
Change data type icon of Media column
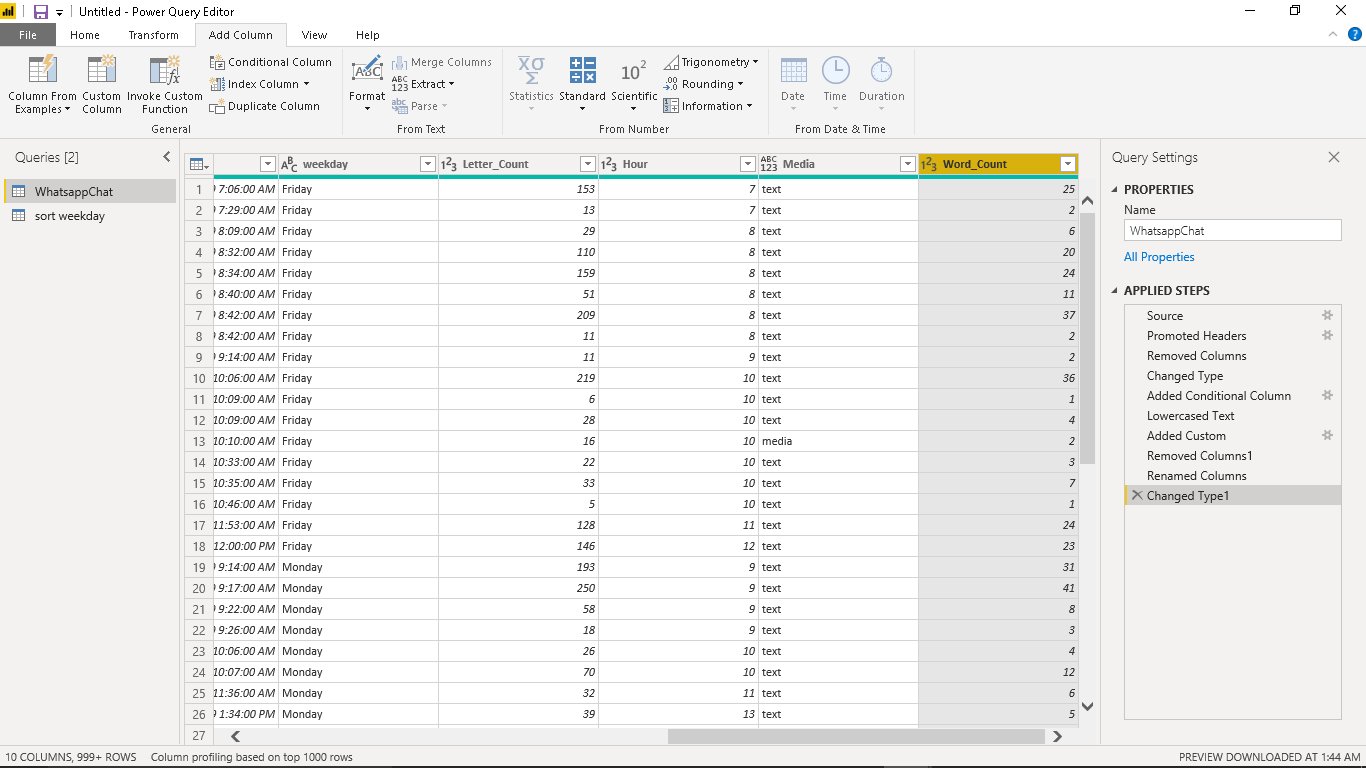click(x=769, y=164)
